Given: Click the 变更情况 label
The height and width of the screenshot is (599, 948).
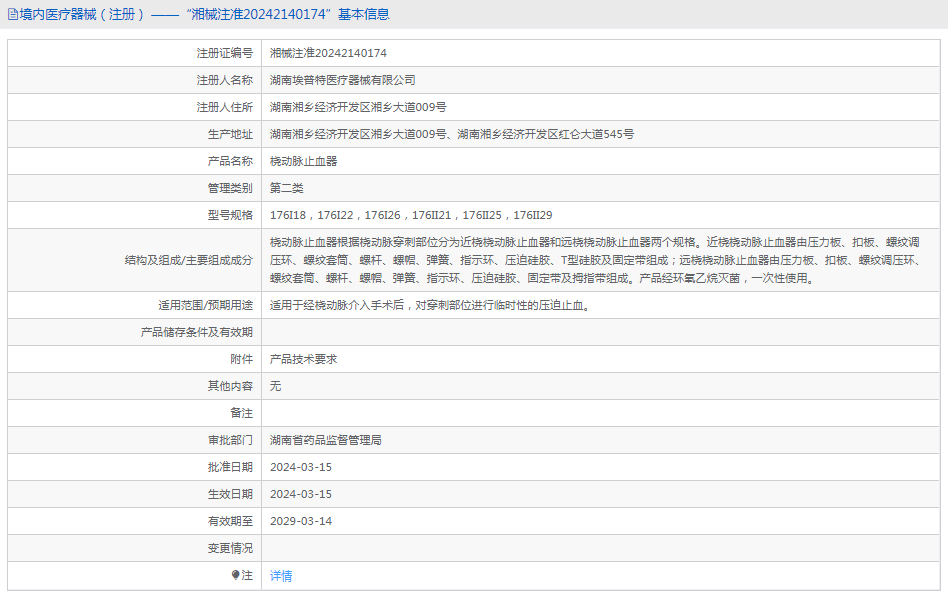Looking at the screenshot, I should pos(230,548).
